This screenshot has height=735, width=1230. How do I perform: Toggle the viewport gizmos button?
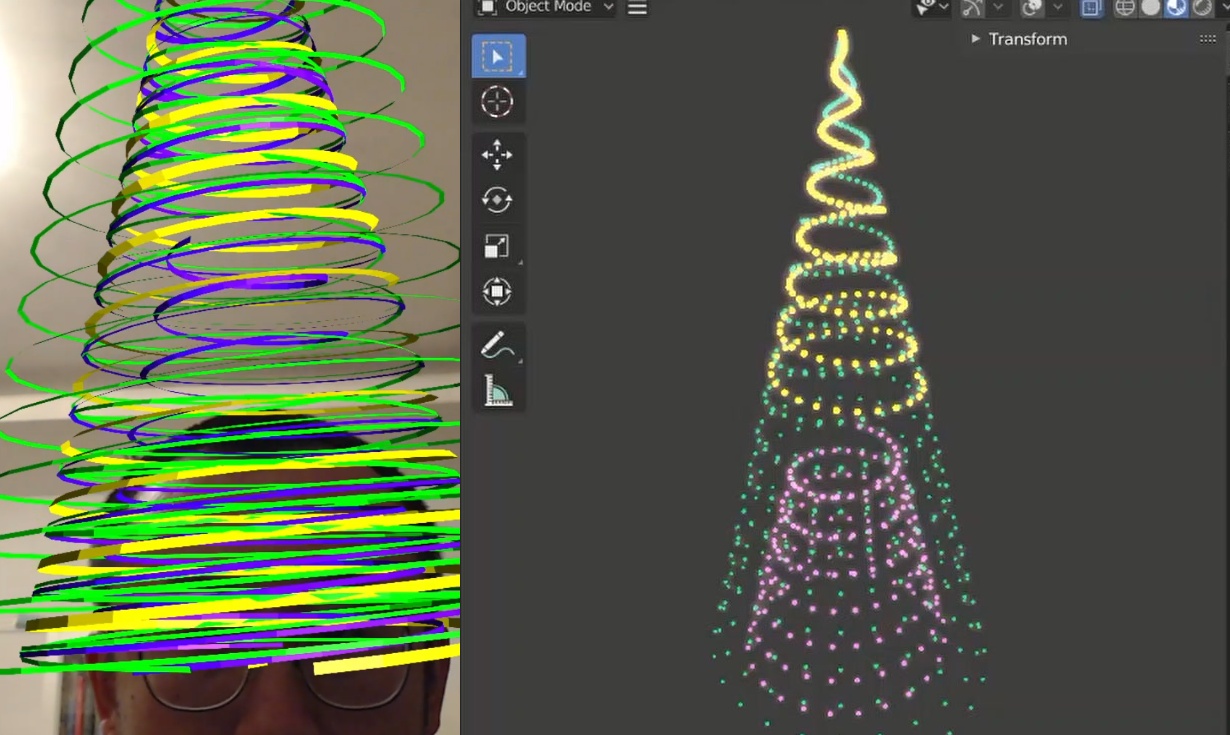coord(972,7)
